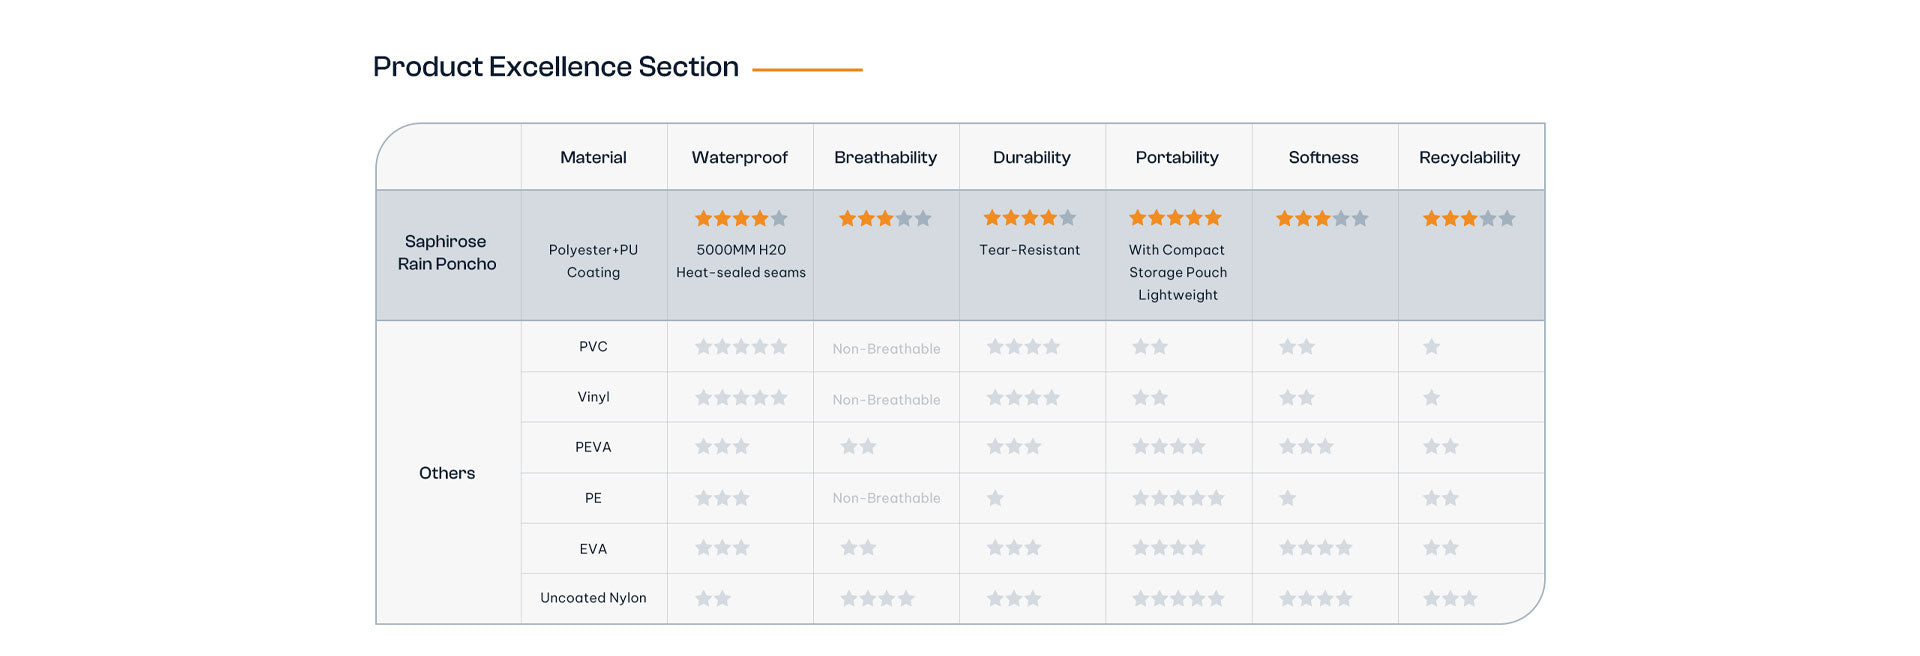Click the Saphirose Portability five-star rating
The image size is (1920, 656).
coord(1176,217)
